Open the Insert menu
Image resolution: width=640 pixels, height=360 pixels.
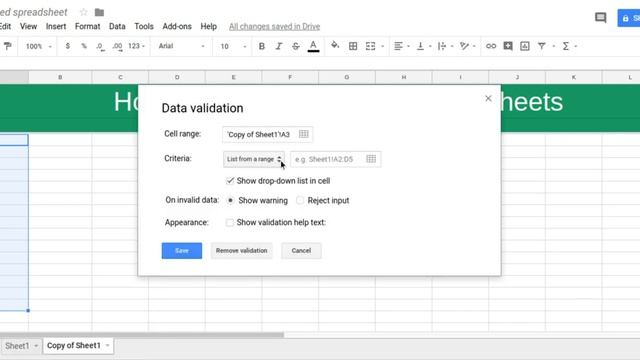[56, 27]
